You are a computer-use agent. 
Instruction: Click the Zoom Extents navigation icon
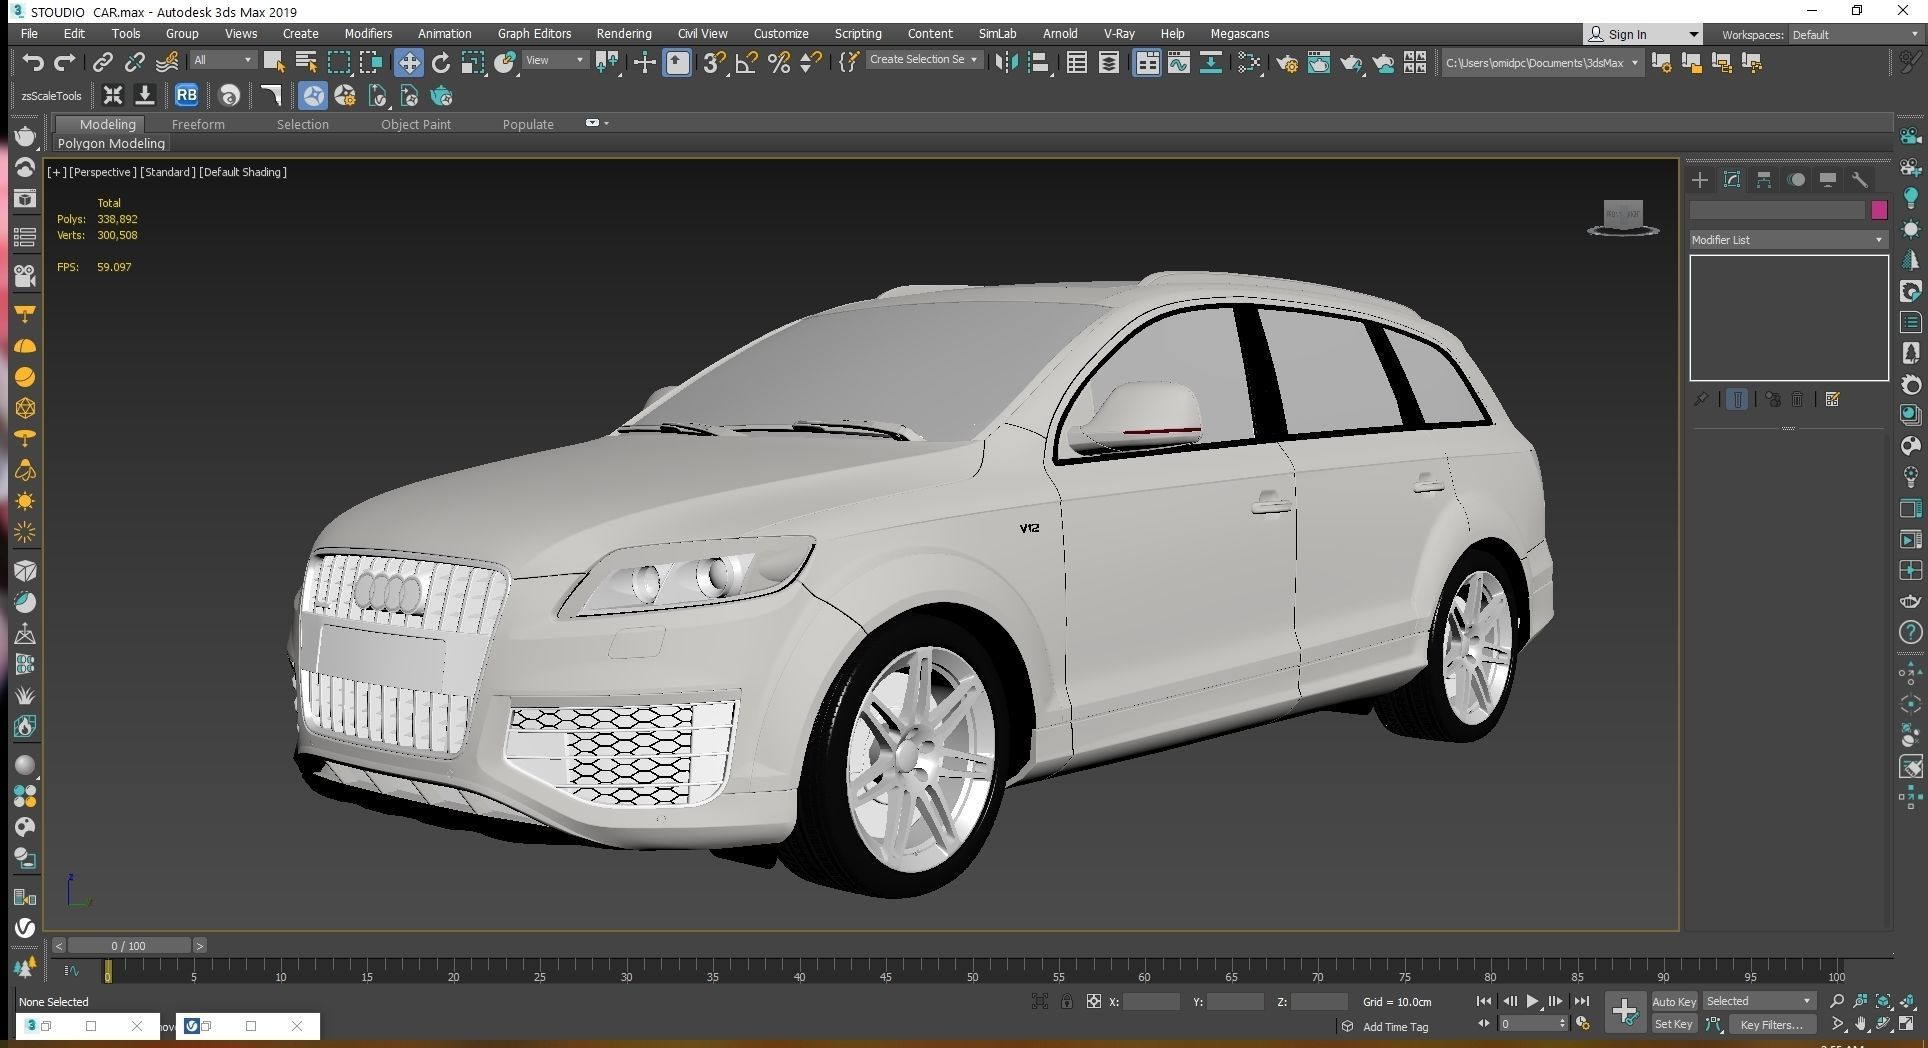pos(1883,1001)
